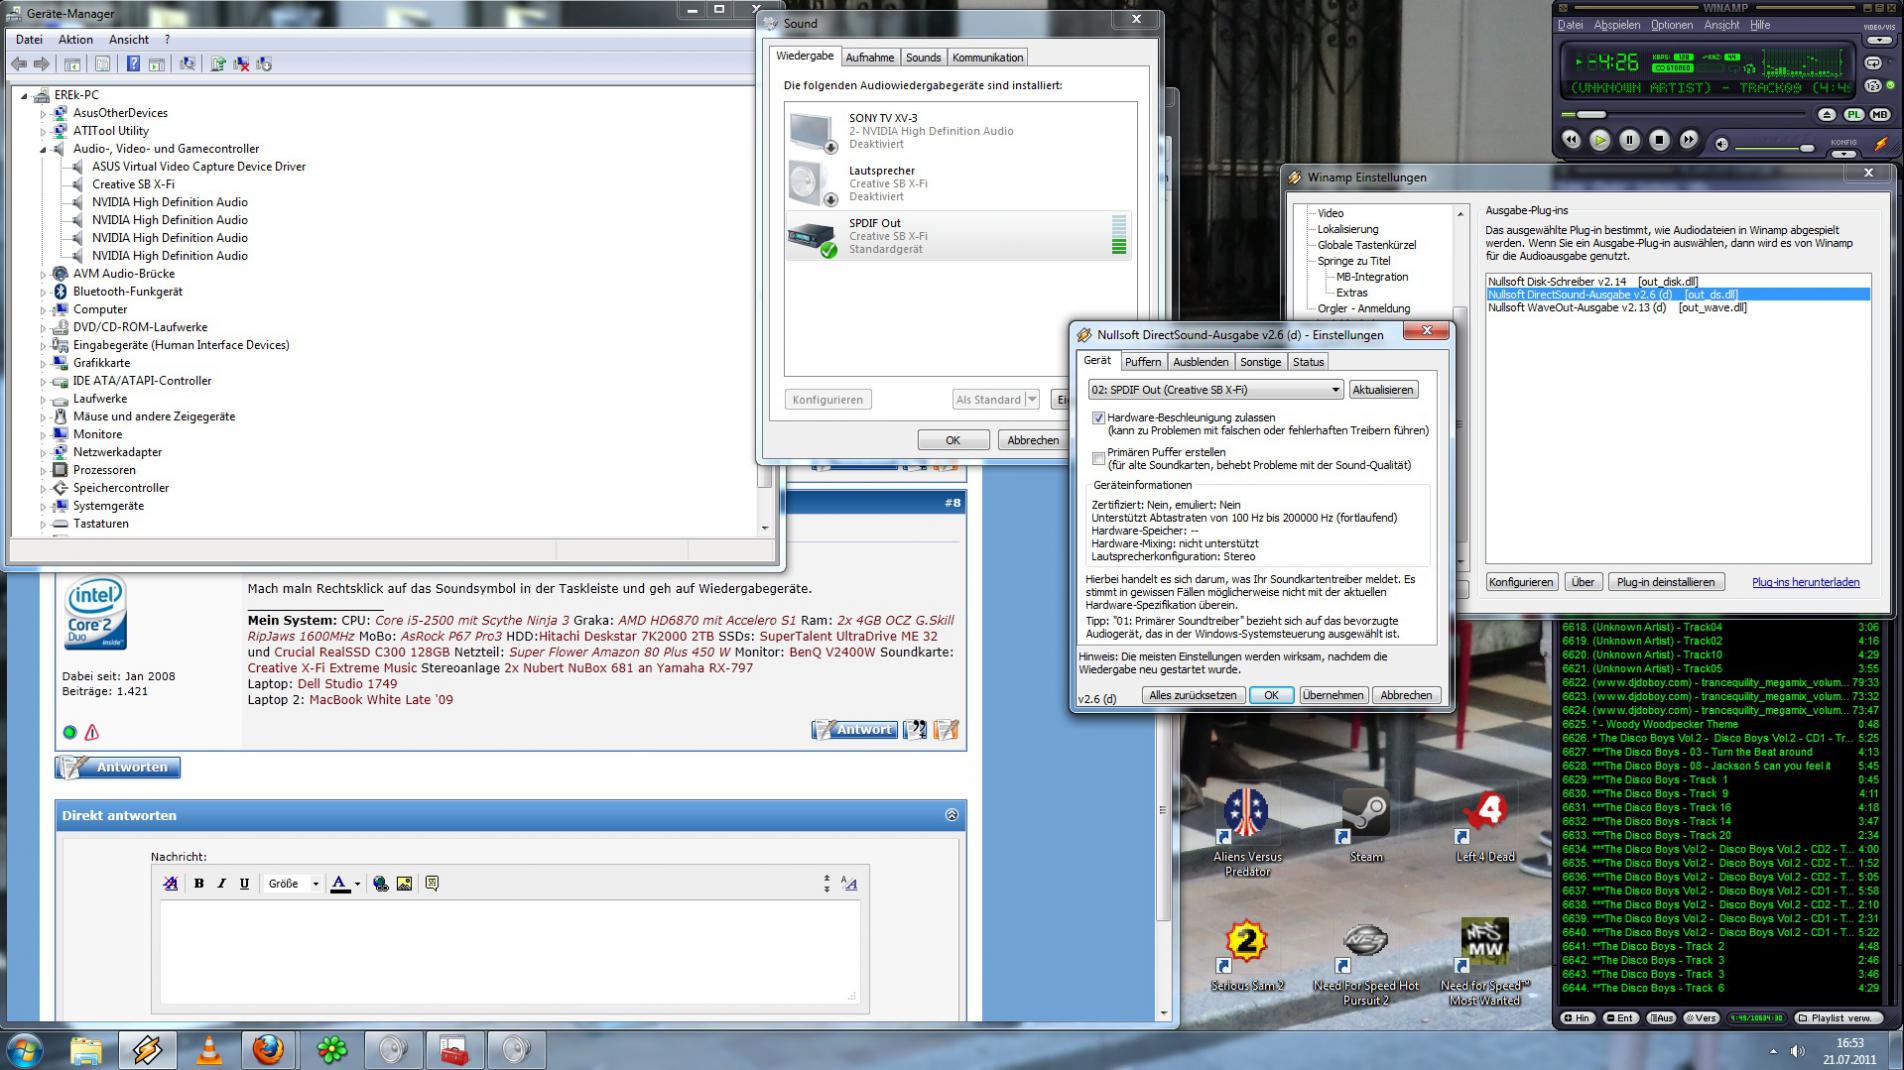Click the forum Antworten button

click(118, 767)
